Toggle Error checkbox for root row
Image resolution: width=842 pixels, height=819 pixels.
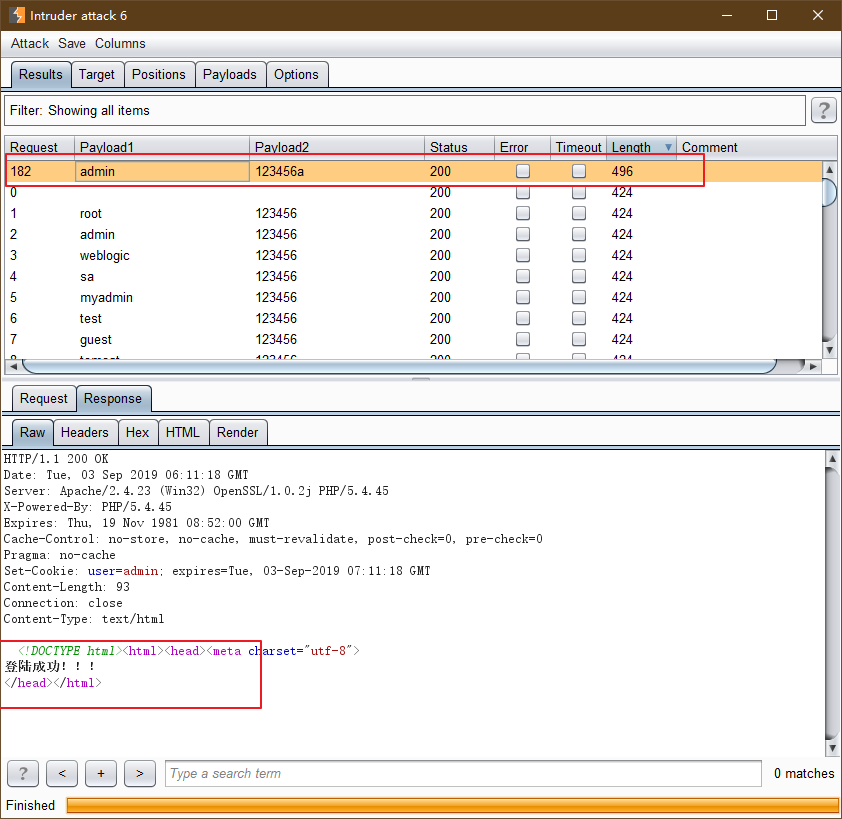[523, 213]
